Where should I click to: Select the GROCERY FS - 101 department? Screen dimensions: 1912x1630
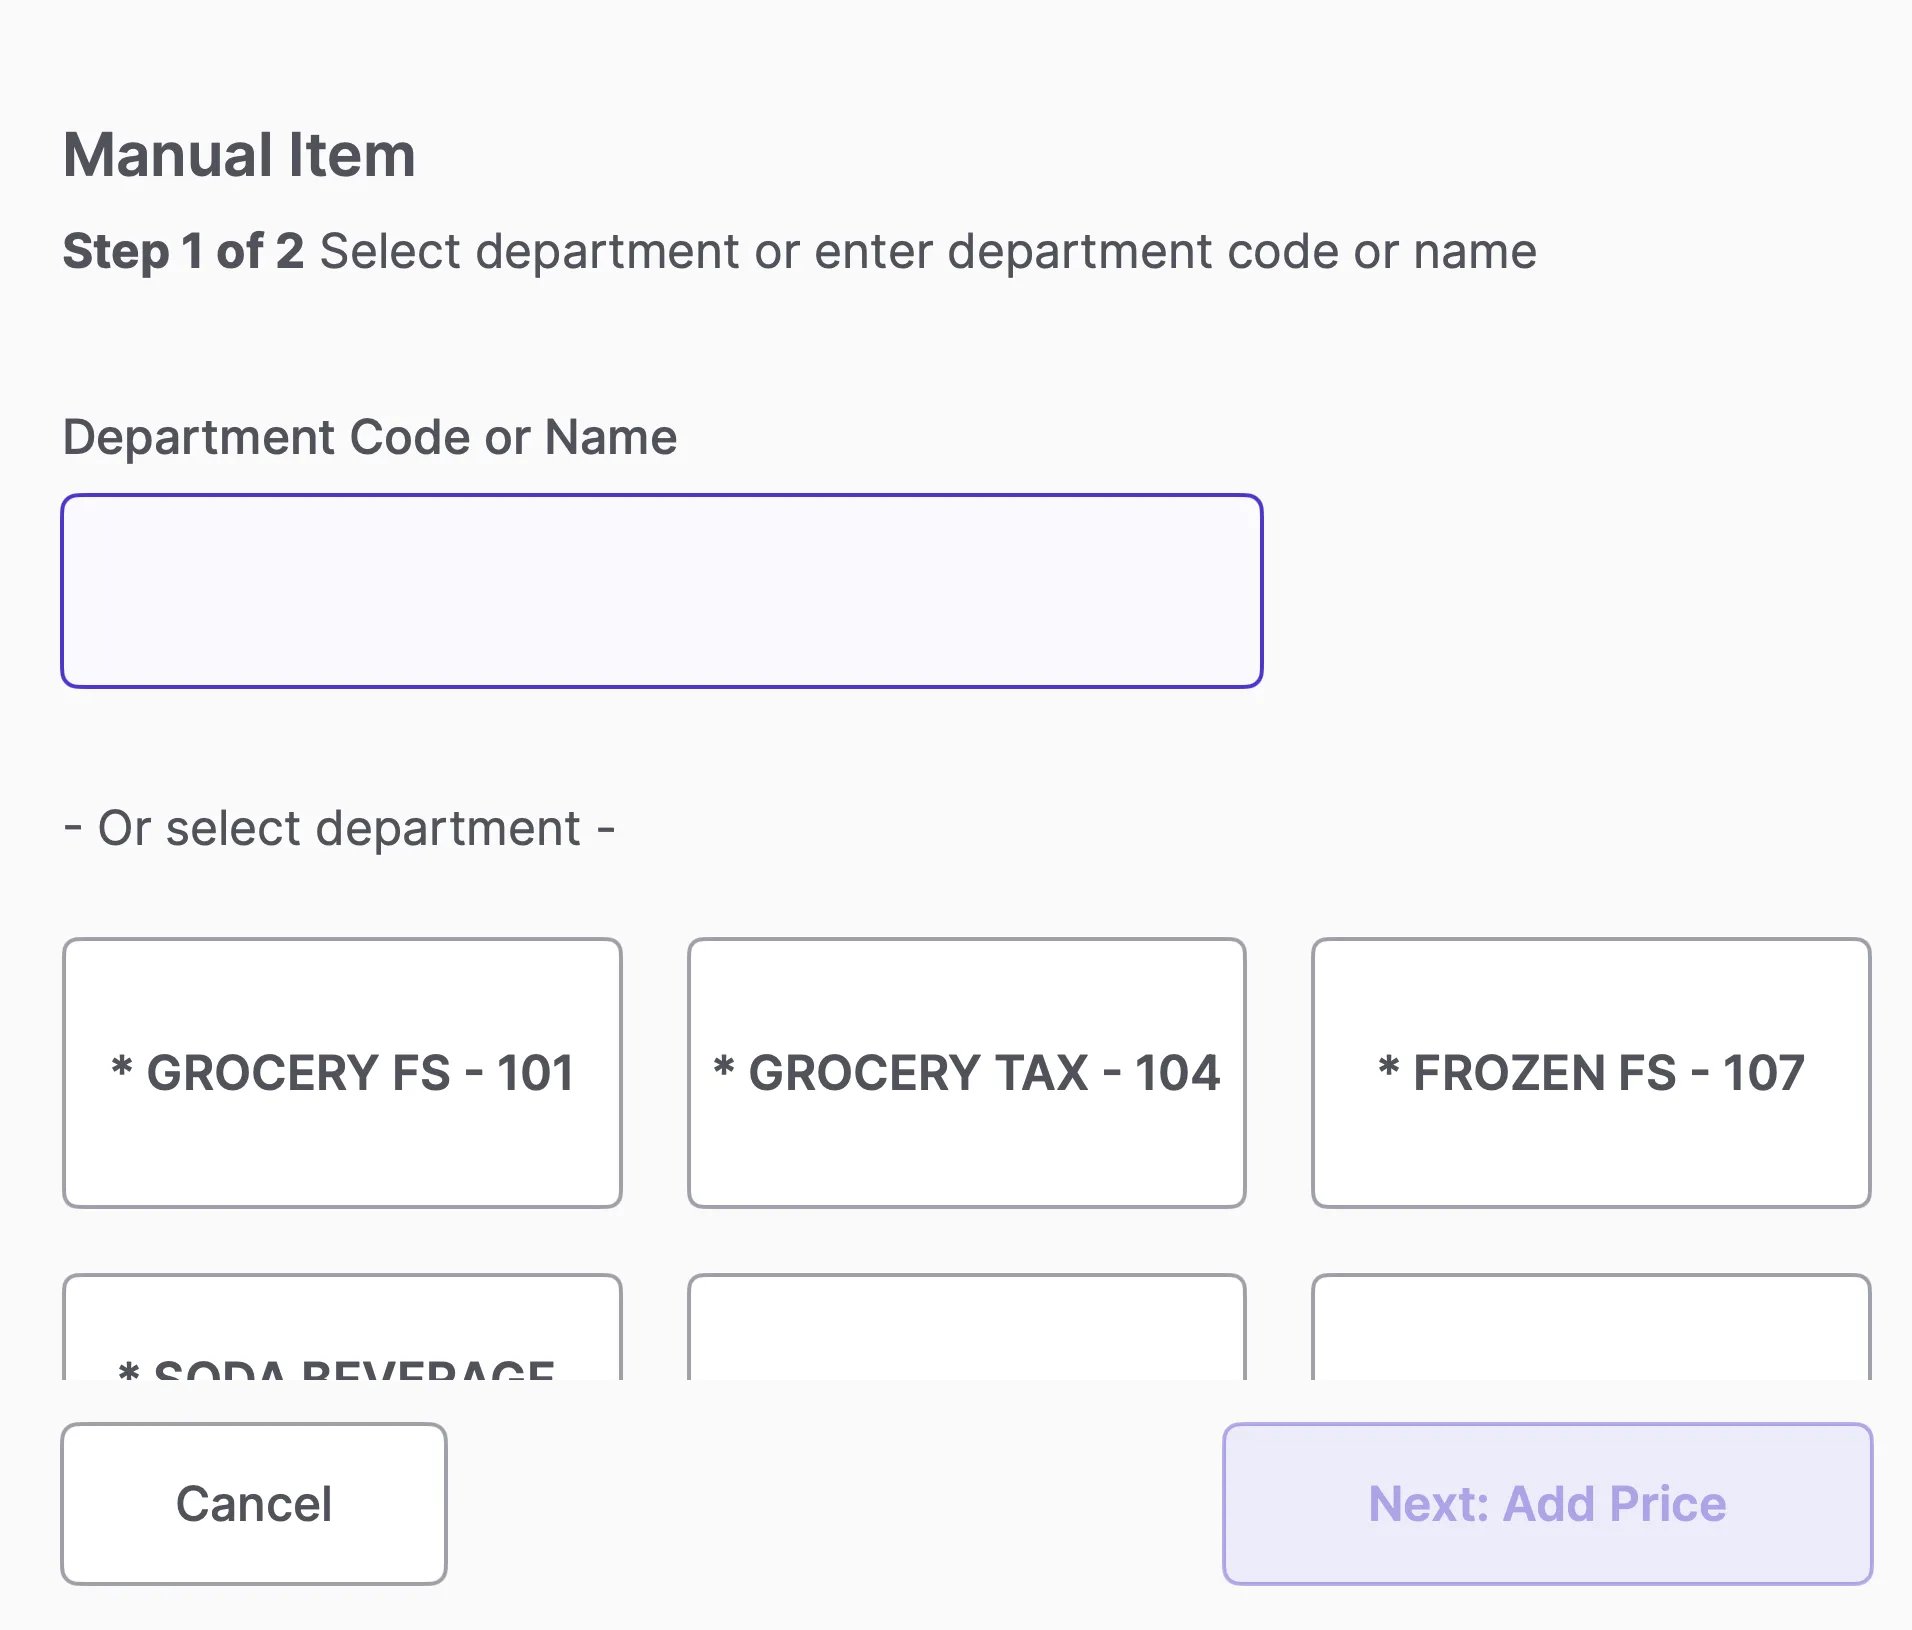342,1073
